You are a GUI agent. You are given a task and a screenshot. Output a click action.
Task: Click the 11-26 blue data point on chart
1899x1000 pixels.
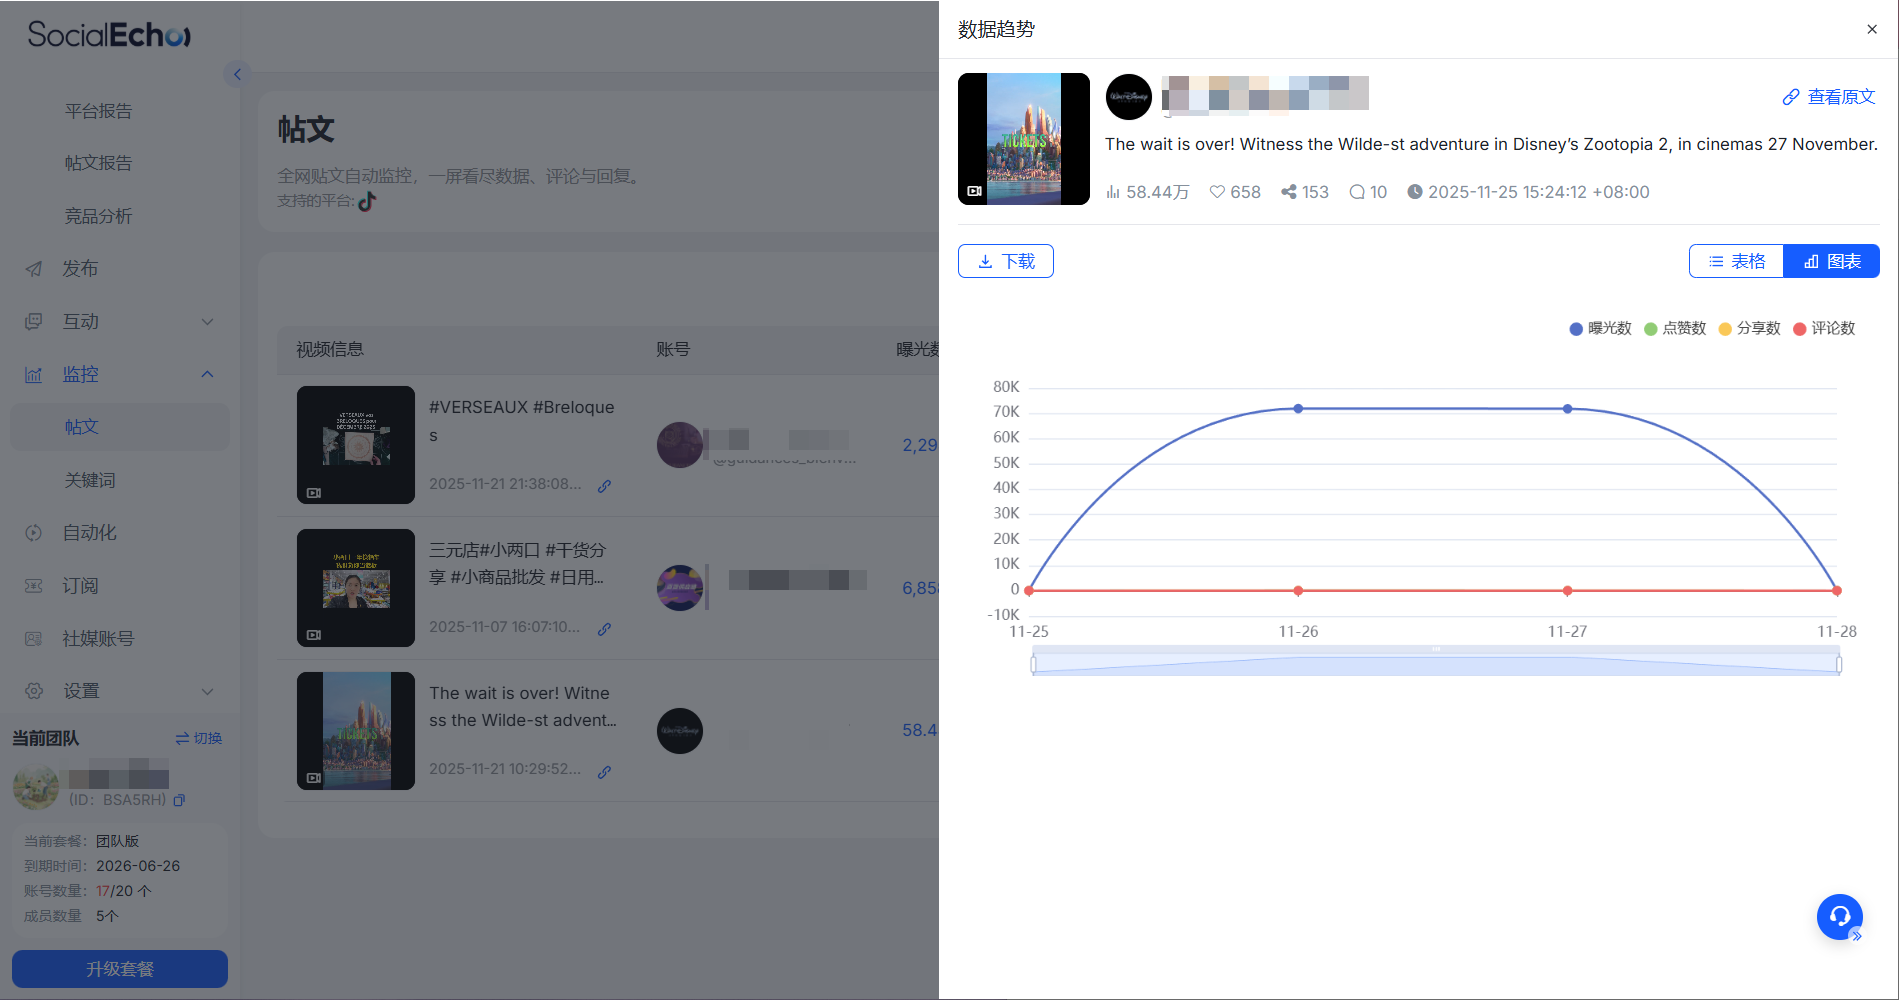pyautogui.click(x=1298, y=409)
